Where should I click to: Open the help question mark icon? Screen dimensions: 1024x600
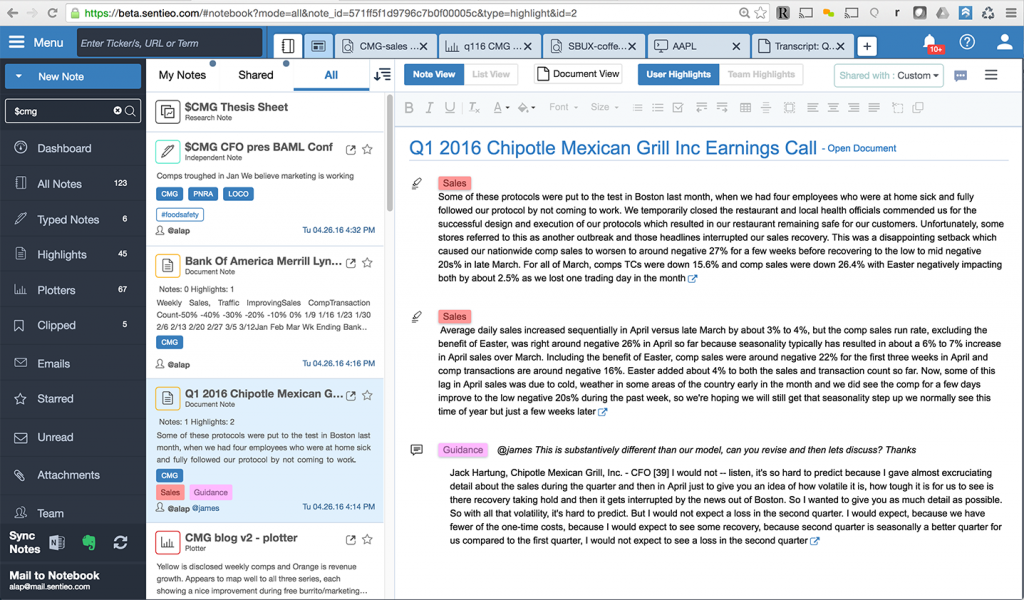tap(967, 42)
